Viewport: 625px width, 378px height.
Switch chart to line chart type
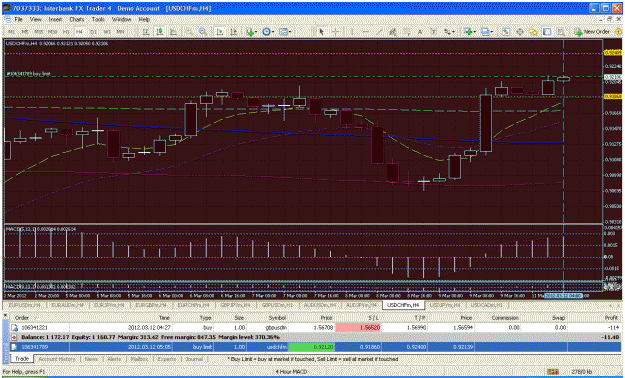click(x=173, y=32)
